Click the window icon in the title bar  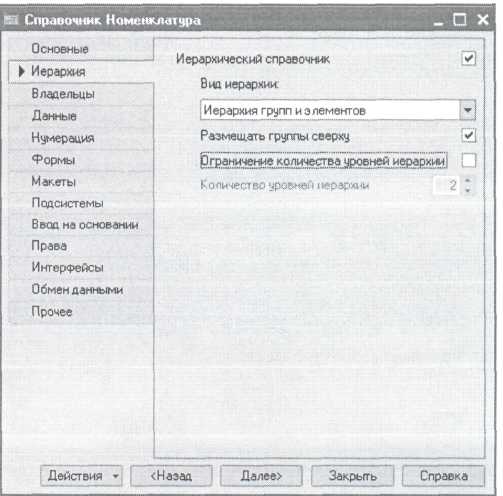point(11,20)
